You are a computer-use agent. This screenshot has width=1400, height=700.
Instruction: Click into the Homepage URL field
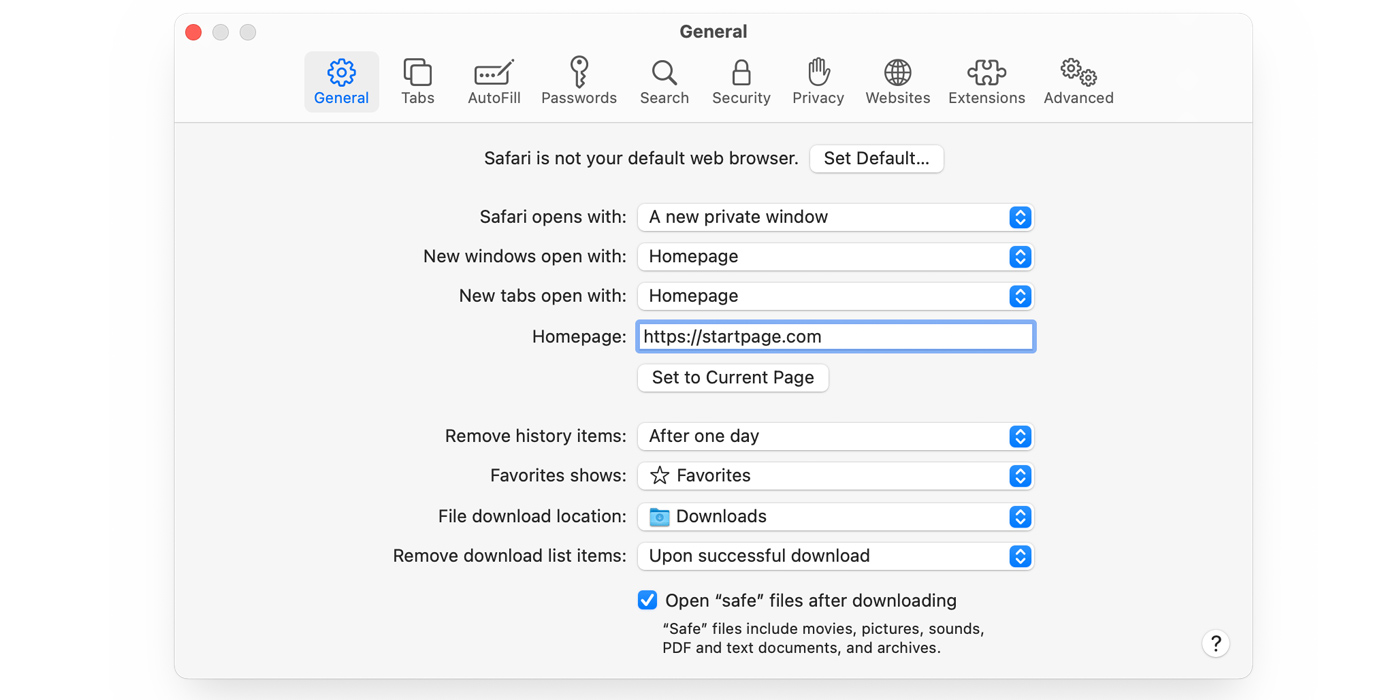point(835,337)
